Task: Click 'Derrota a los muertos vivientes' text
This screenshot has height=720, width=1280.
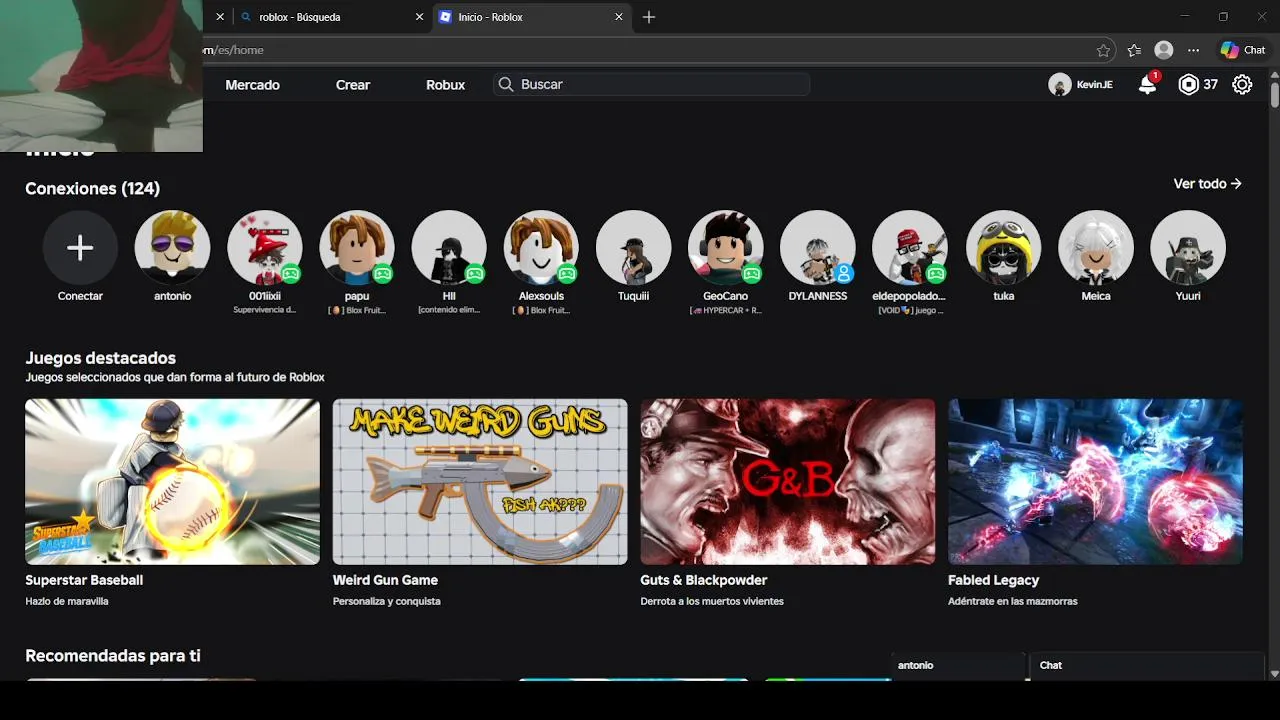Action: click(712, 602)
